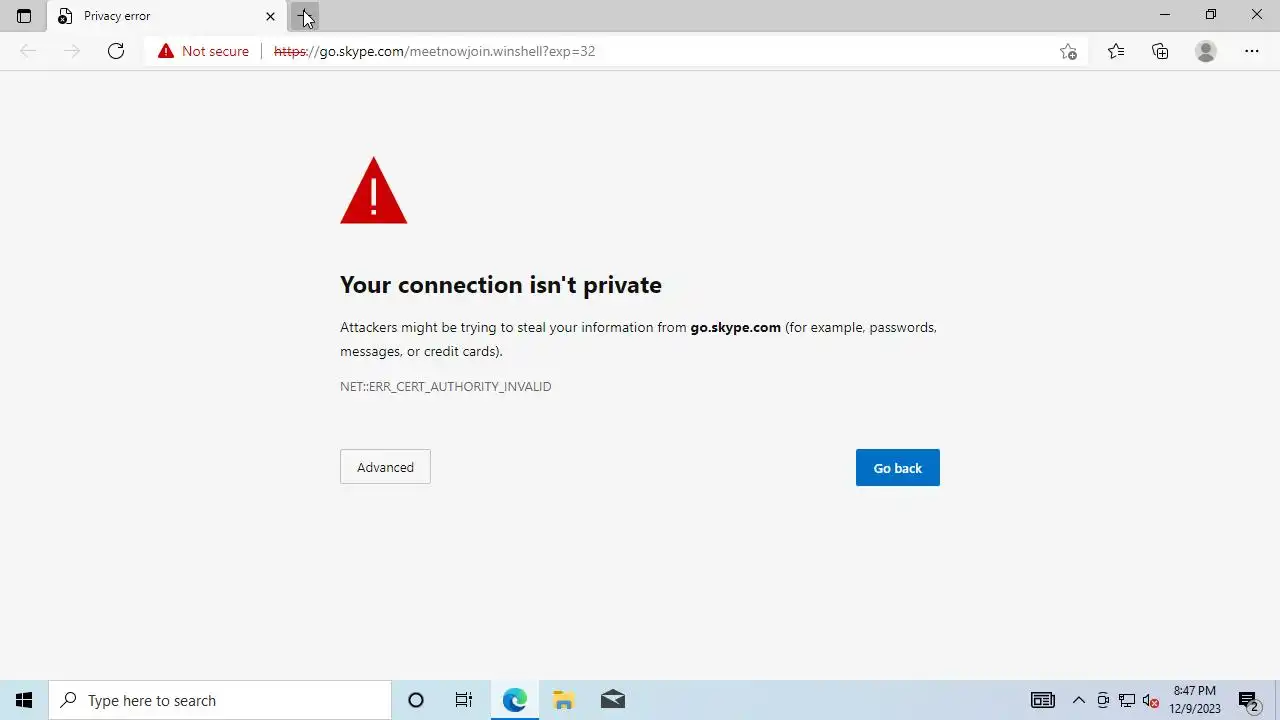Go back using the back arrow
The height and width of the screenshot is (720, 1280).
pyautogui.click(x=28, y=51)
